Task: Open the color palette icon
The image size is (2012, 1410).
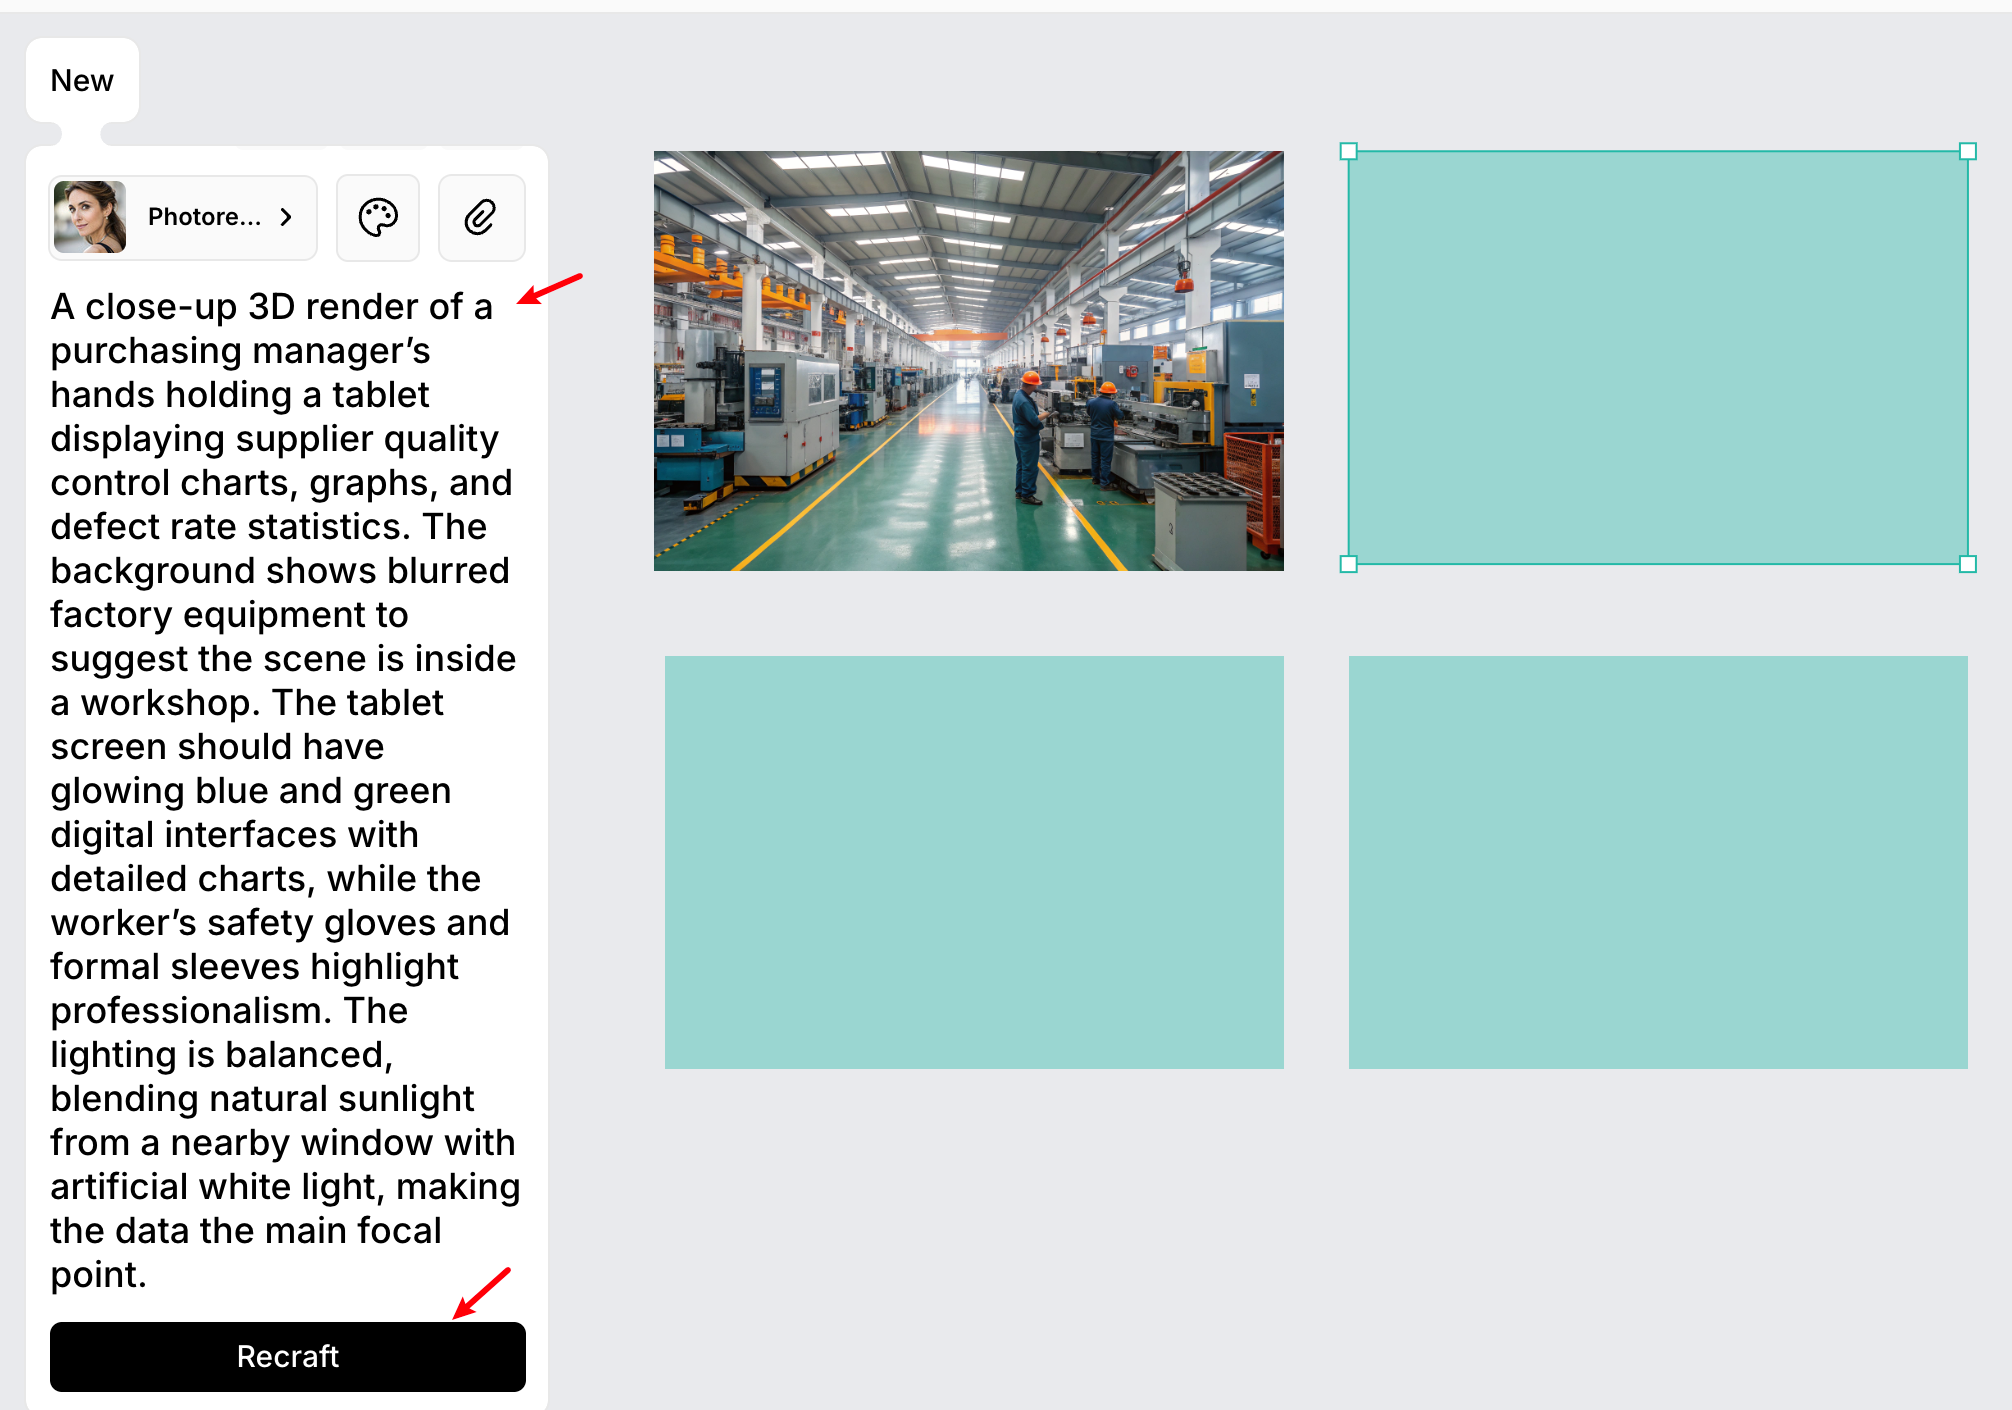Action: pyautogui.click(x=378, y=217)
